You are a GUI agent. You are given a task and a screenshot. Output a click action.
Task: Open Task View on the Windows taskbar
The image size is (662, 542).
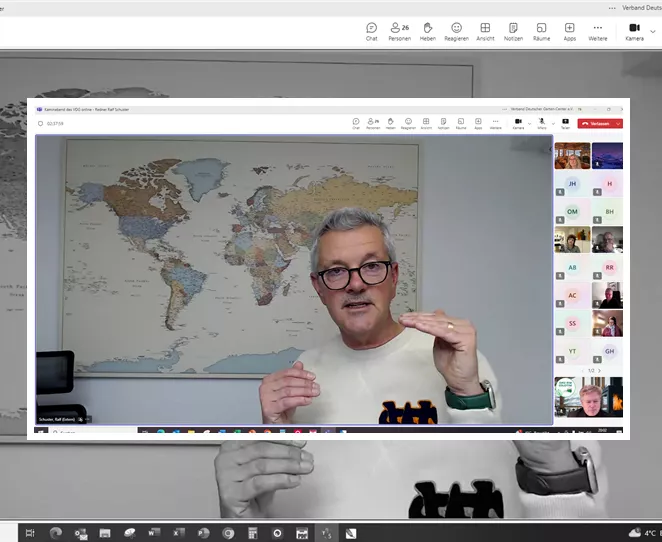tap(30, 533)
